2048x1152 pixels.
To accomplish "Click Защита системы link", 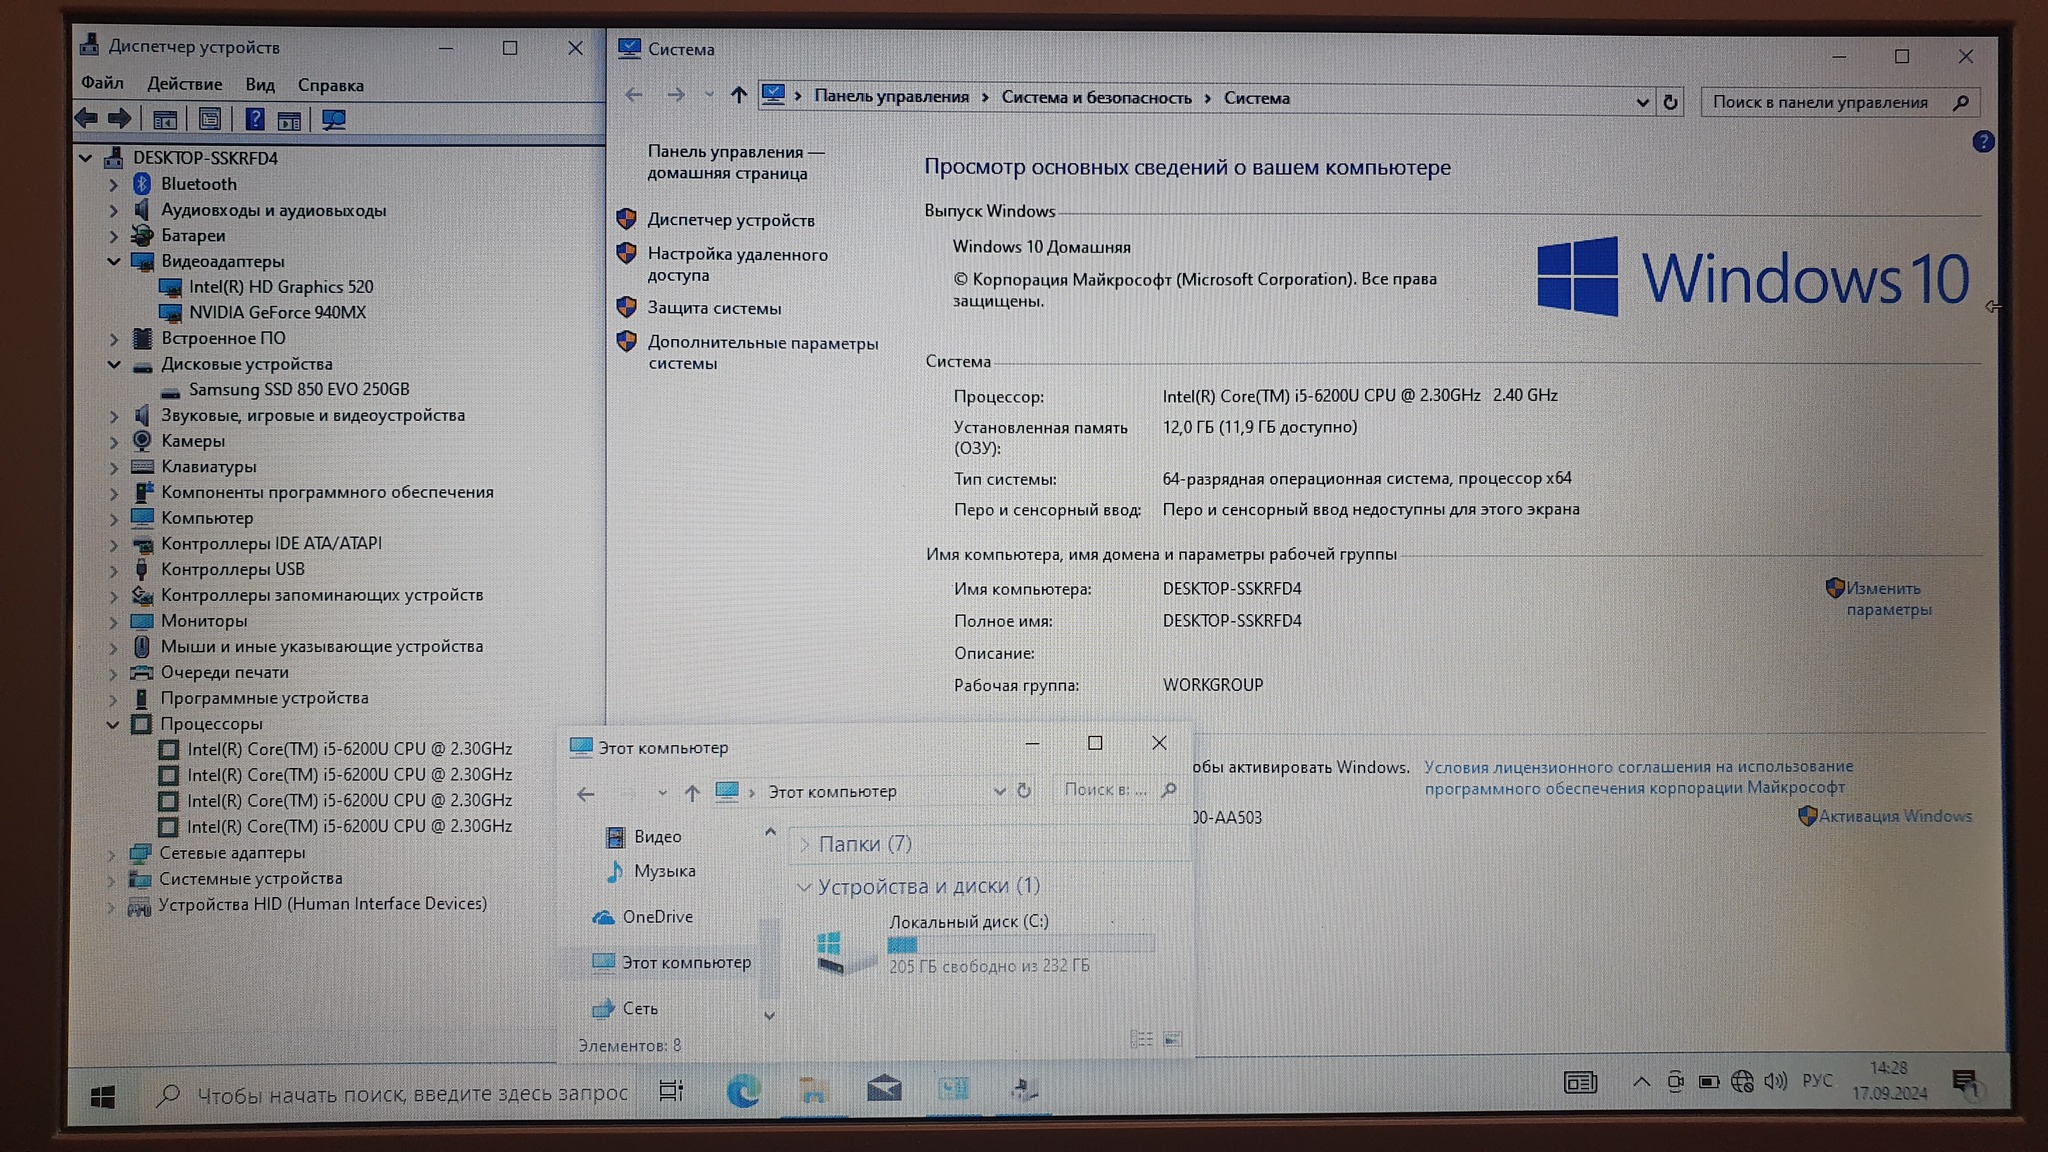I will pyautogui.click(x=714, y=308).
